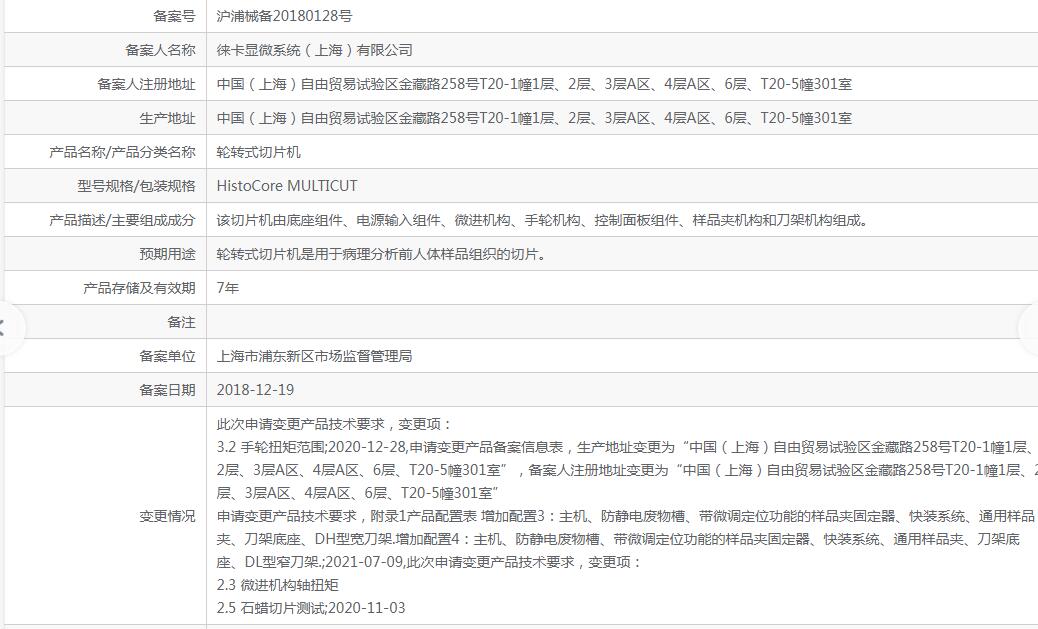Click the 产品描述/主要组成成分 label
Viewport: 1038px width, 629px height.
122,220
